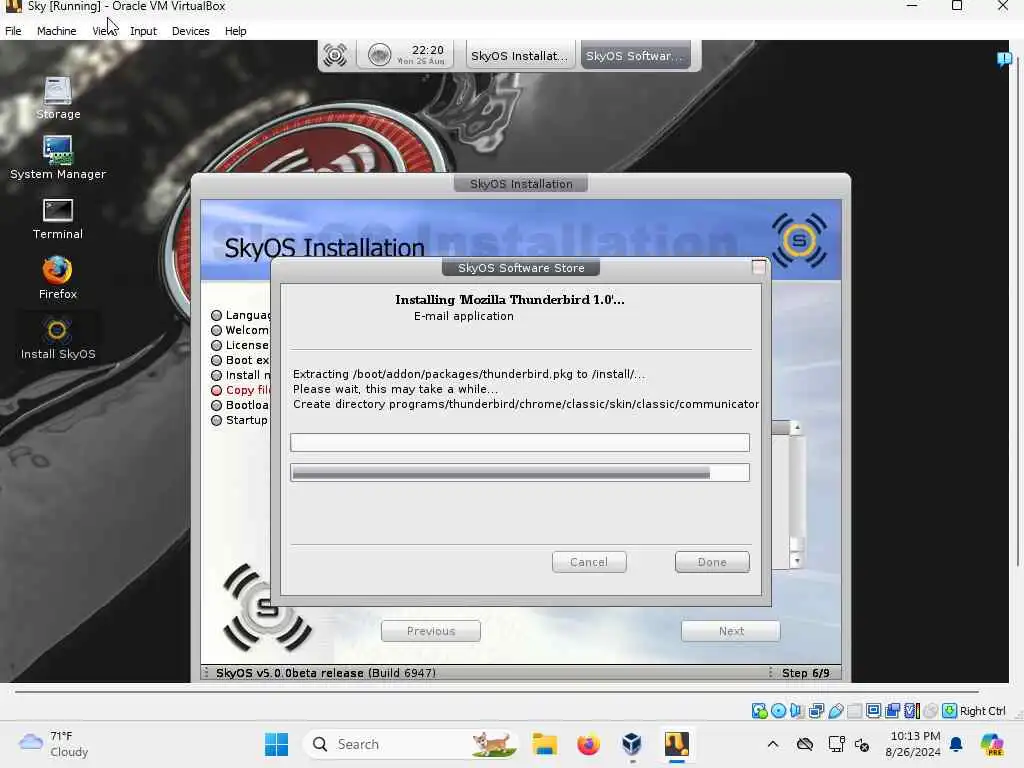The height and width of the screenshot is (768, 1024).
Task: Click the SkyOS main menu logo in the panel
Action: coord(335,56)
